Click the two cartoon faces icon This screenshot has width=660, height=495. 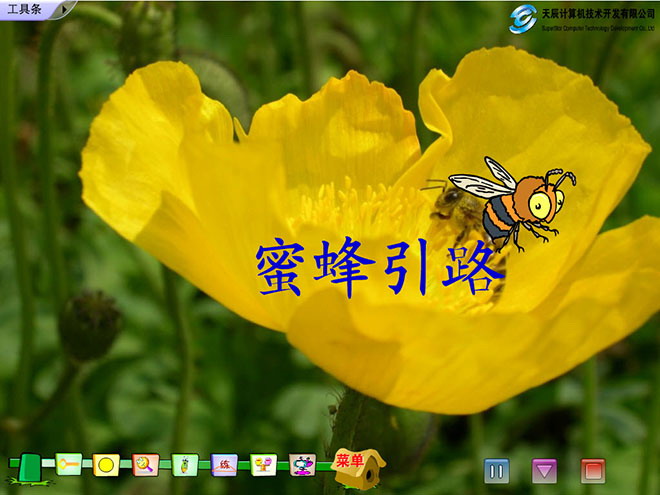pyautogui.click(x=263, y=465)
